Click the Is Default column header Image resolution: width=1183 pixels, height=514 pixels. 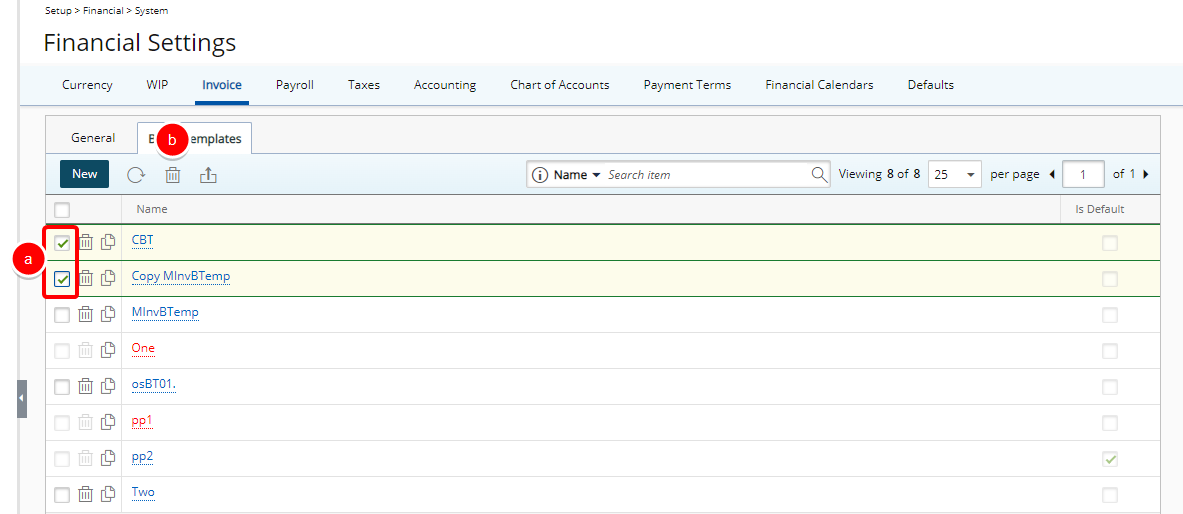pos(1100,209)
